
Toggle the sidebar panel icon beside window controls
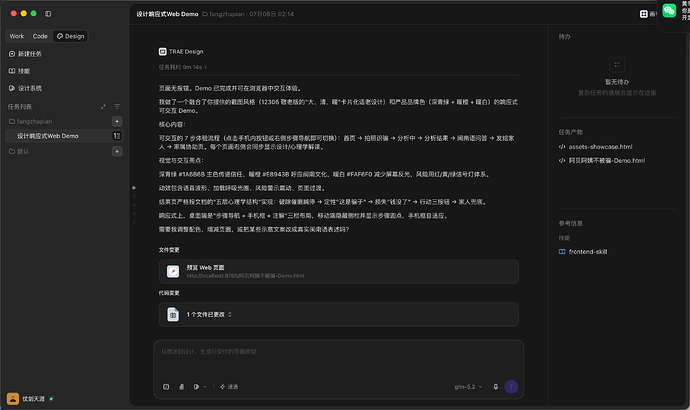(x=48, y=14)
